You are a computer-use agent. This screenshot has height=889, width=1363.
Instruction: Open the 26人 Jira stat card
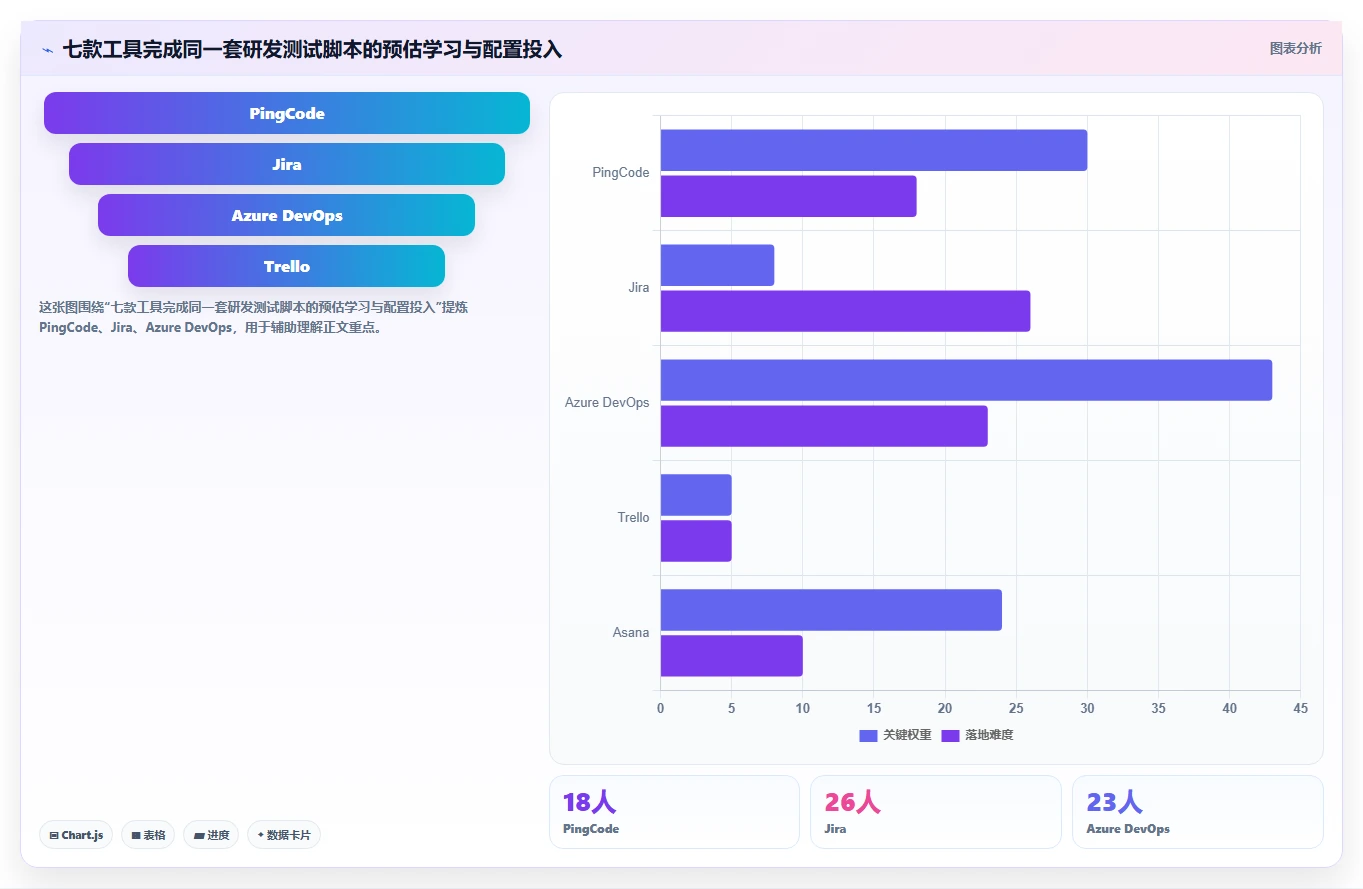click(x=936, y=812)
